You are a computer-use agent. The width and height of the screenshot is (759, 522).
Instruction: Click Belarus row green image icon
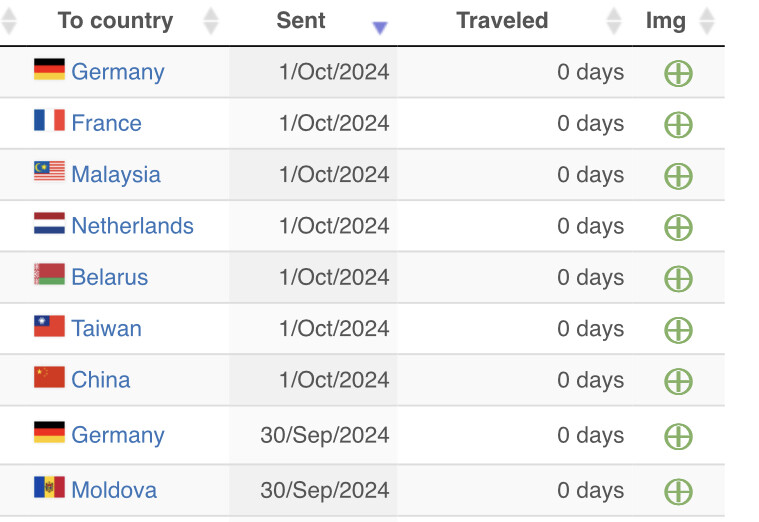pos(678,278)
